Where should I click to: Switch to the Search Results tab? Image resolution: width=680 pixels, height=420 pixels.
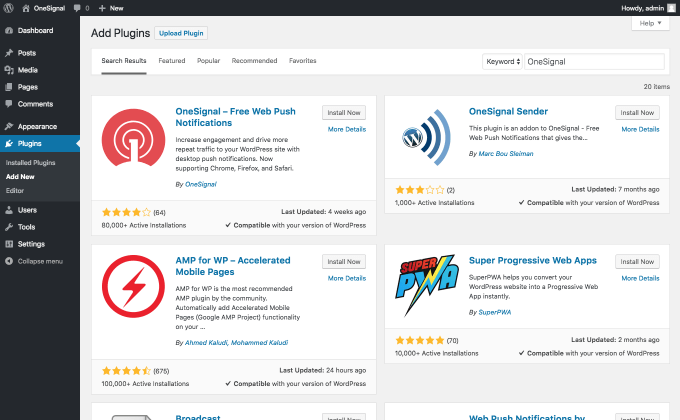124,61
